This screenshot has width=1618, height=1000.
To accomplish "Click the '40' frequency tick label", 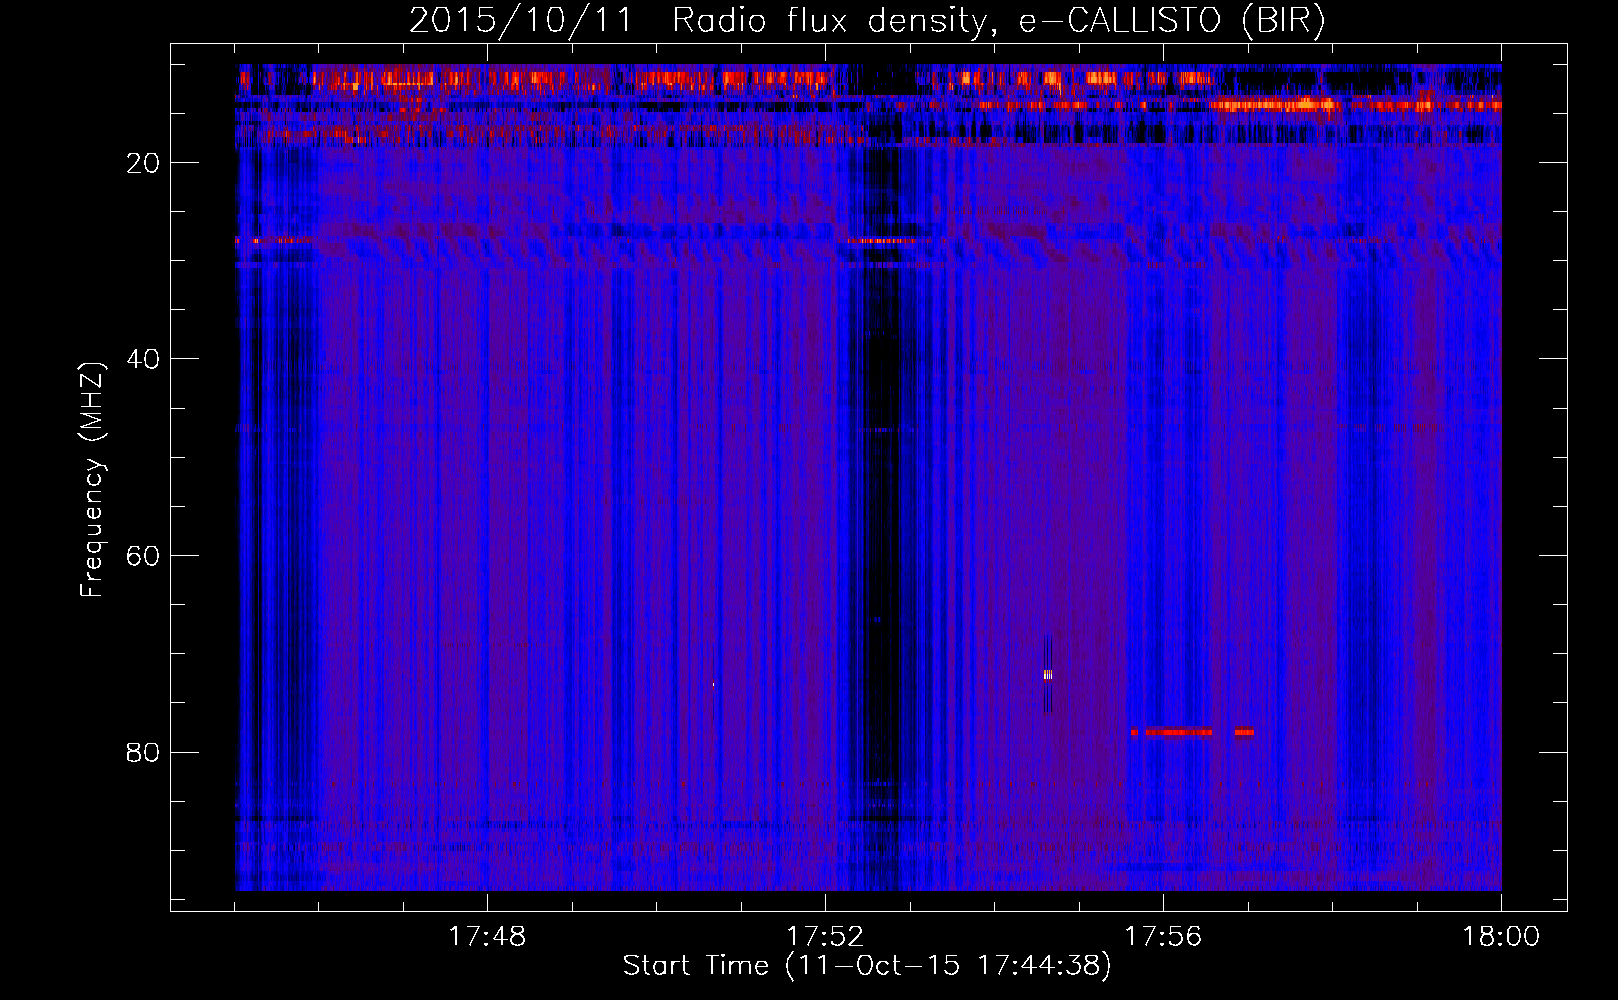I will 143,359.
